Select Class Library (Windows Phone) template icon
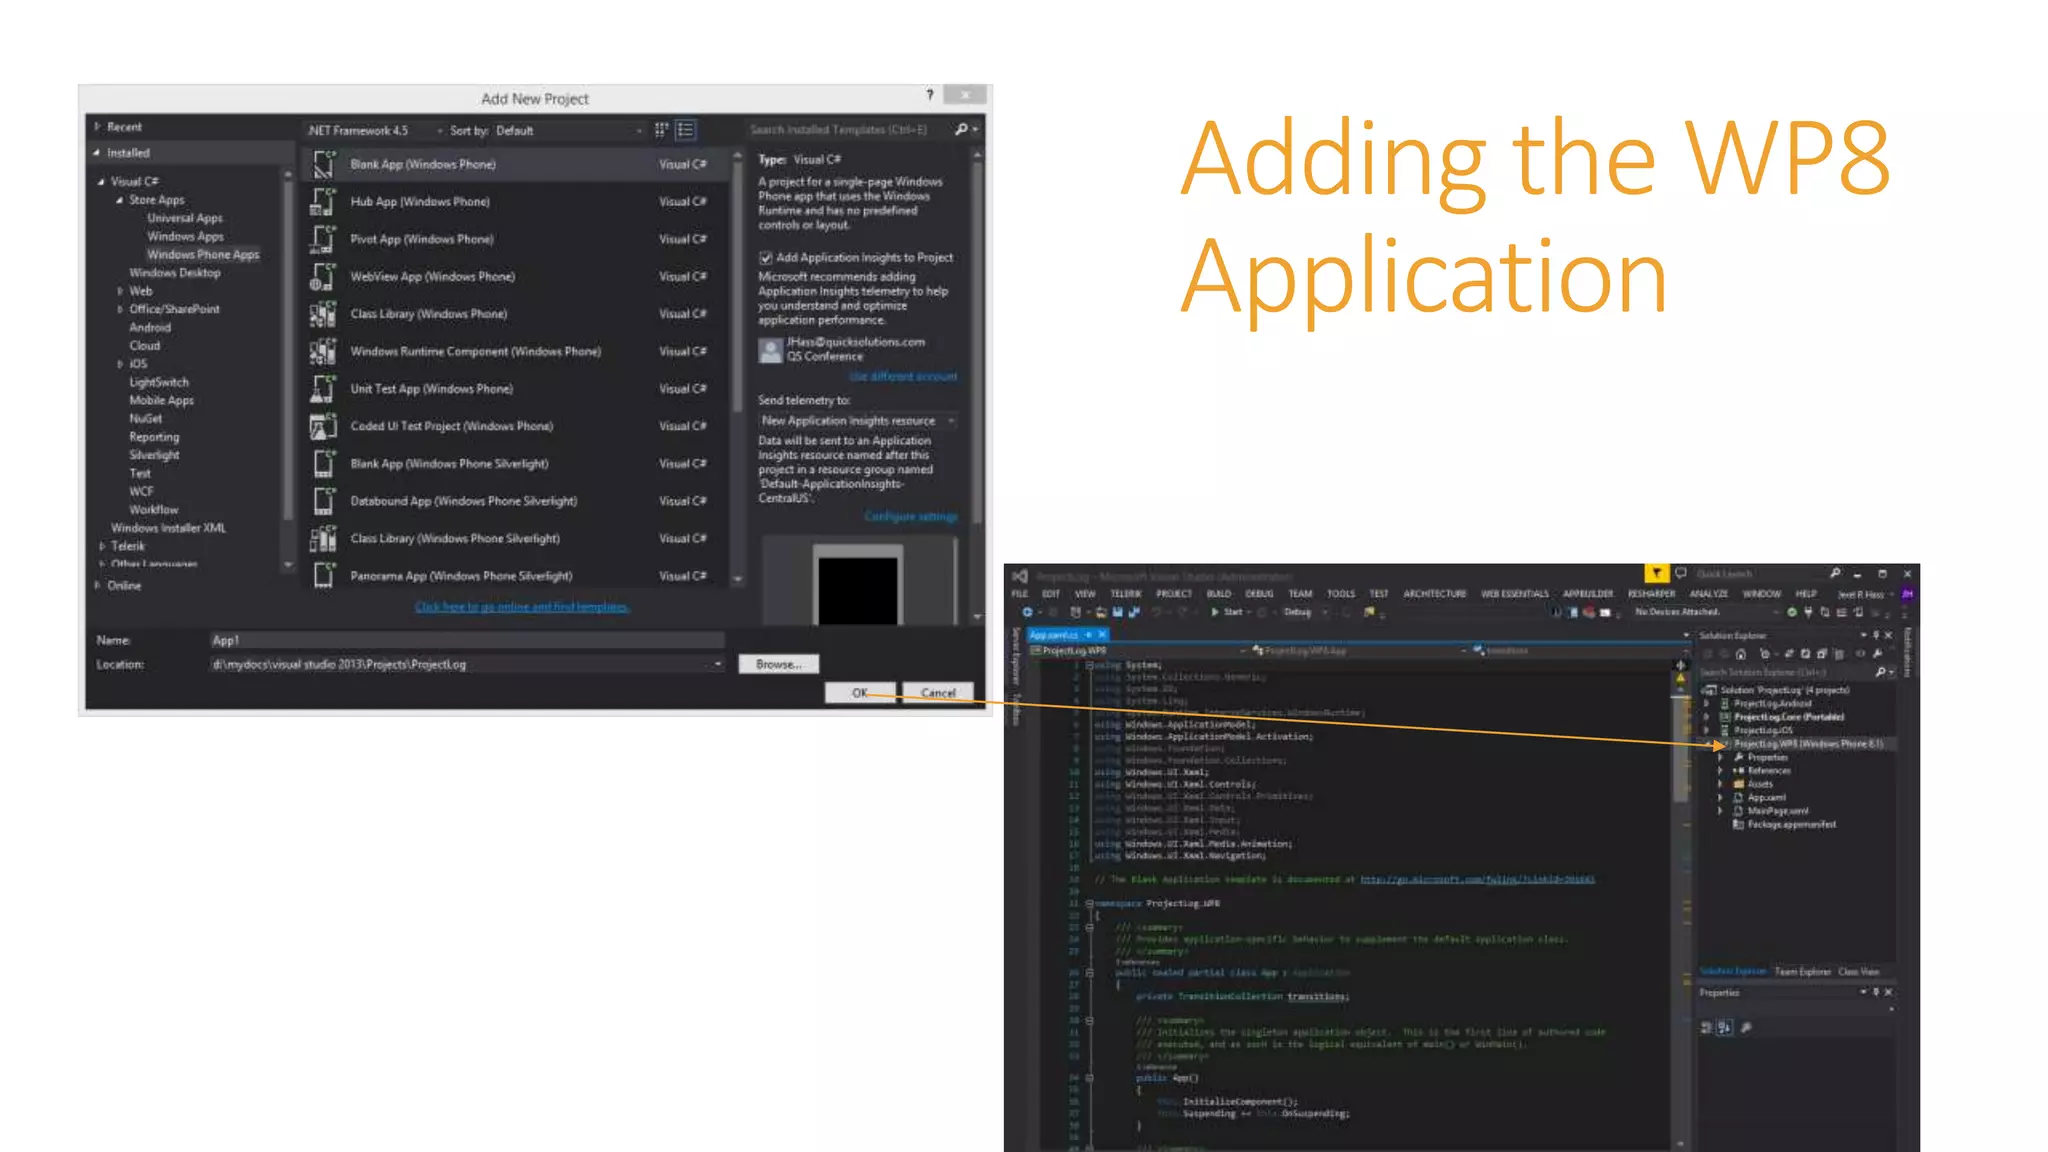This screenshot has width=2048, height=1152. click(322, 314)
